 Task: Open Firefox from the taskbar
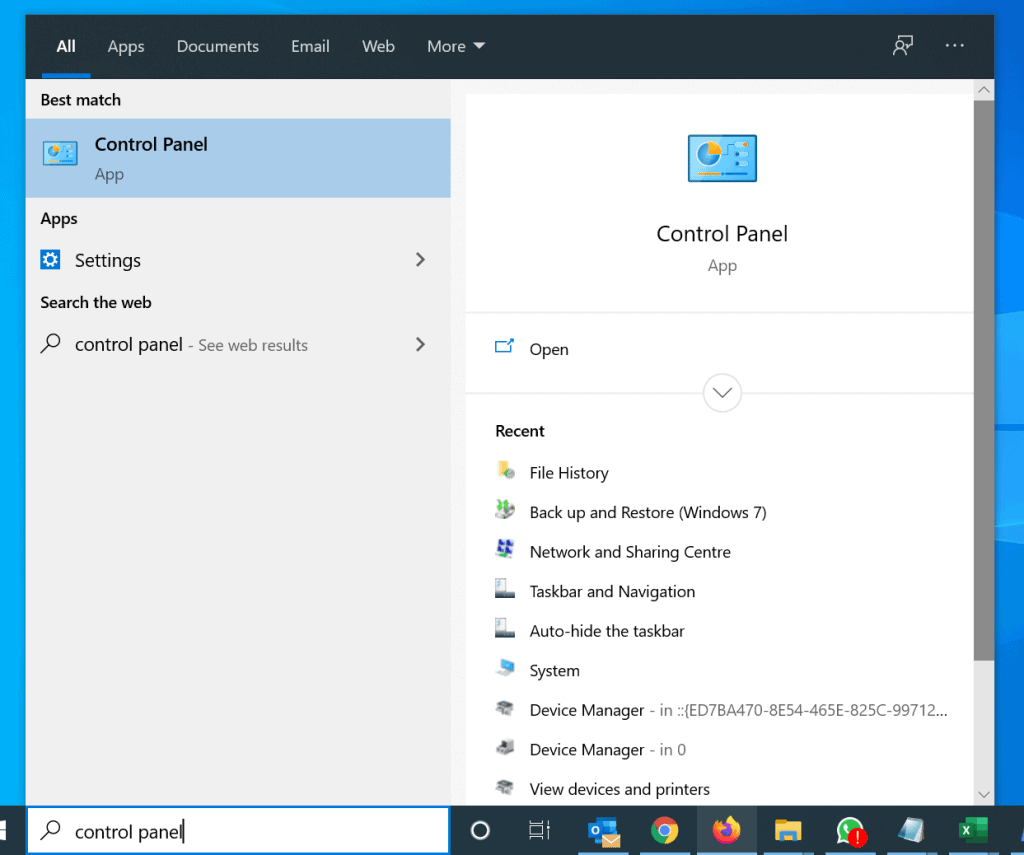(726, 831)
